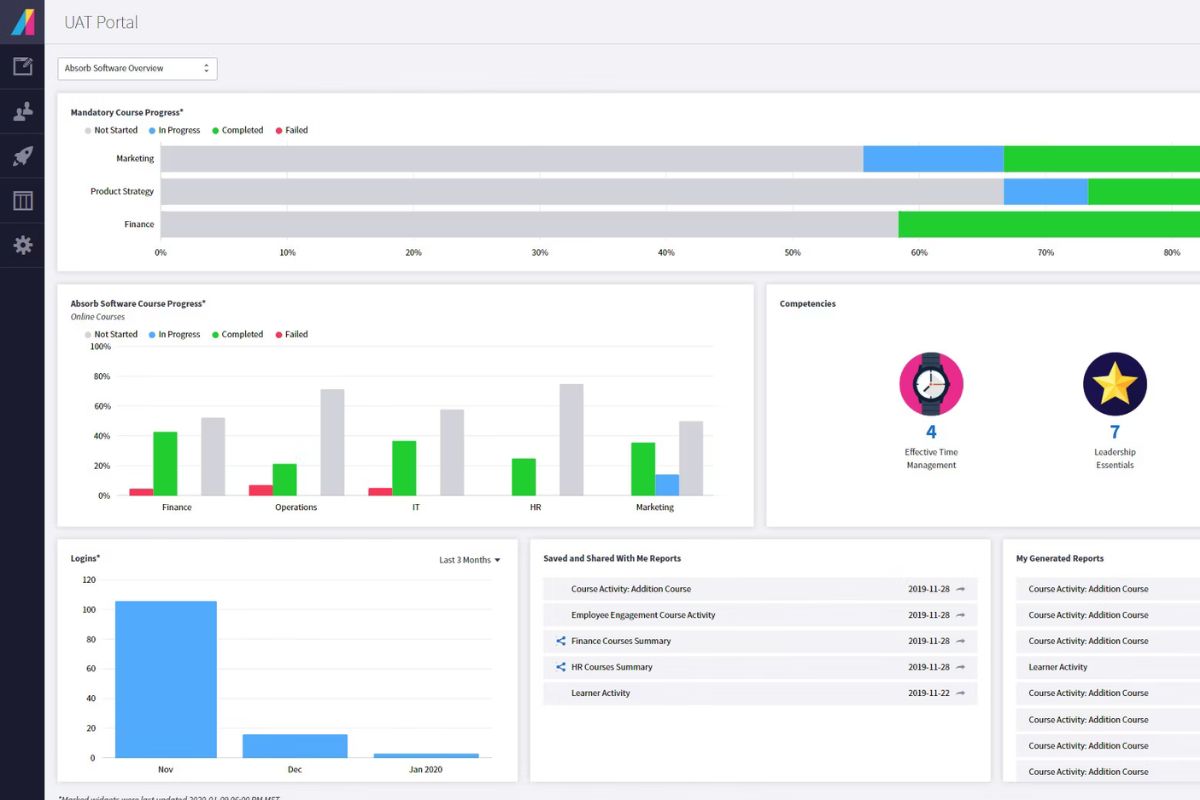Screen dimensions: 1200x800
Task: Click arrow icon on saved Course Activity: Addition Course row
Action: tap(961, 589)
